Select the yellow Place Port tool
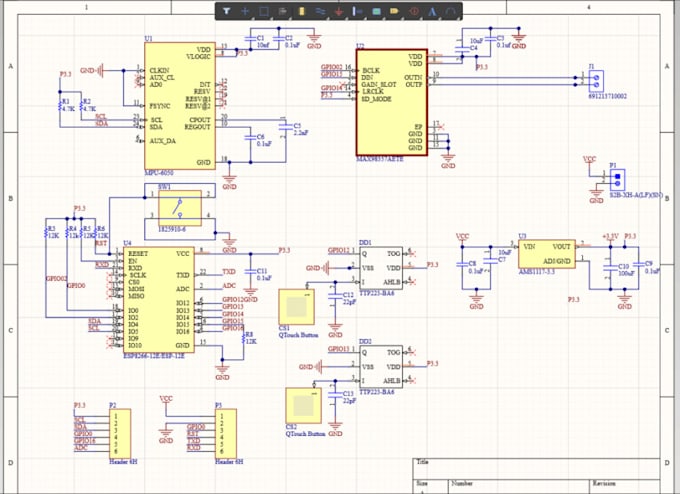Image resolution: width=680 pixels, height=494 pixels. point(395,11)
